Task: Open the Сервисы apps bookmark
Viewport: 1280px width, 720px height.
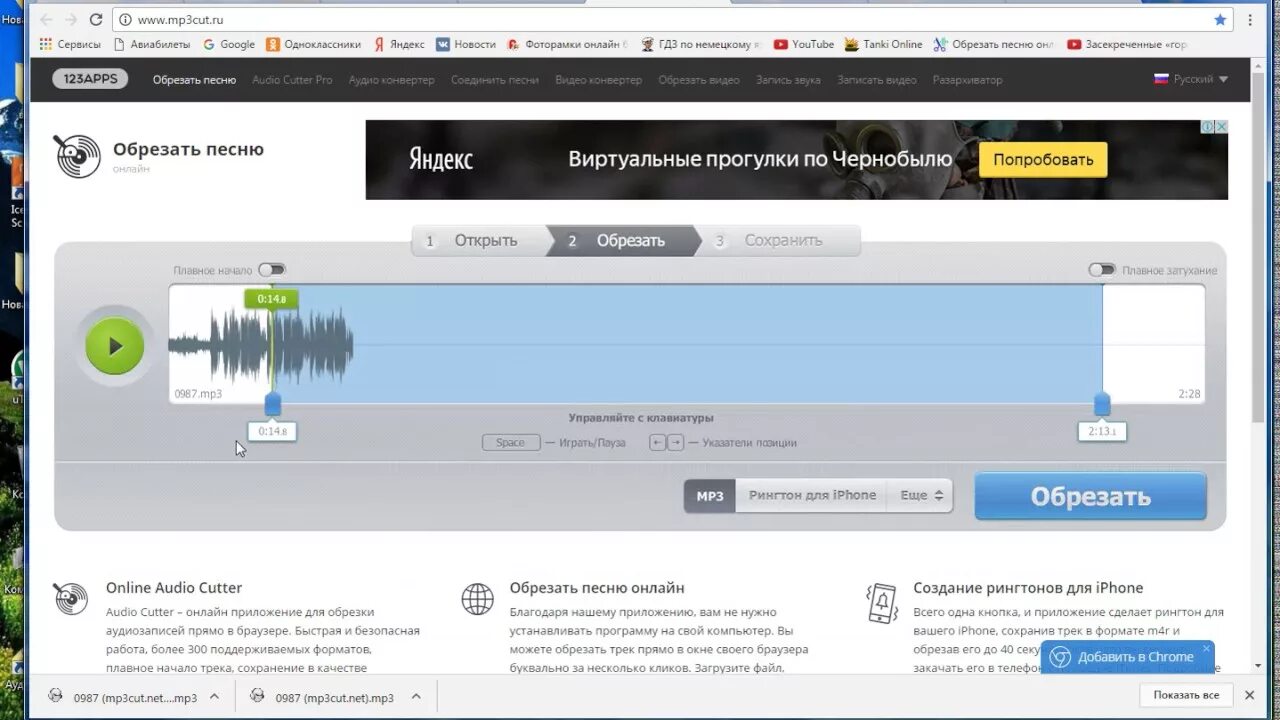Action: [x=70, y=44]
